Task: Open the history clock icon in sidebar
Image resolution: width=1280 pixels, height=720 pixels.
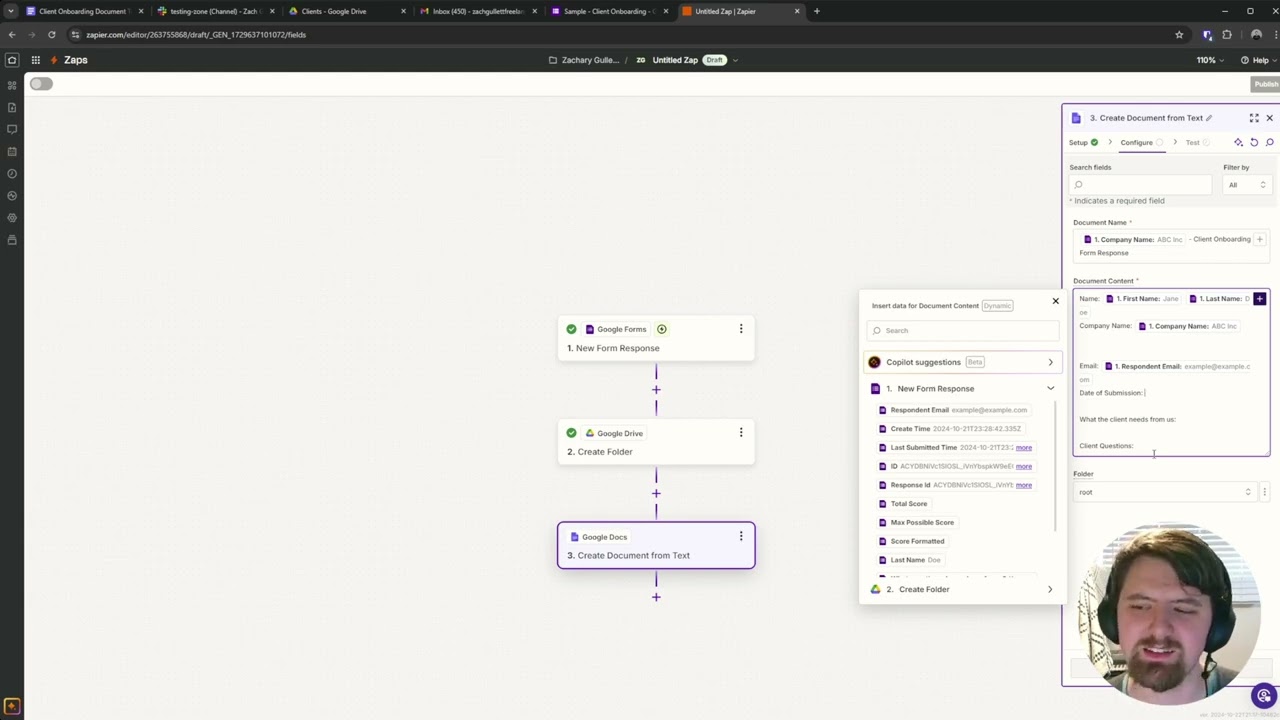Action: click(x=12, y=174)
